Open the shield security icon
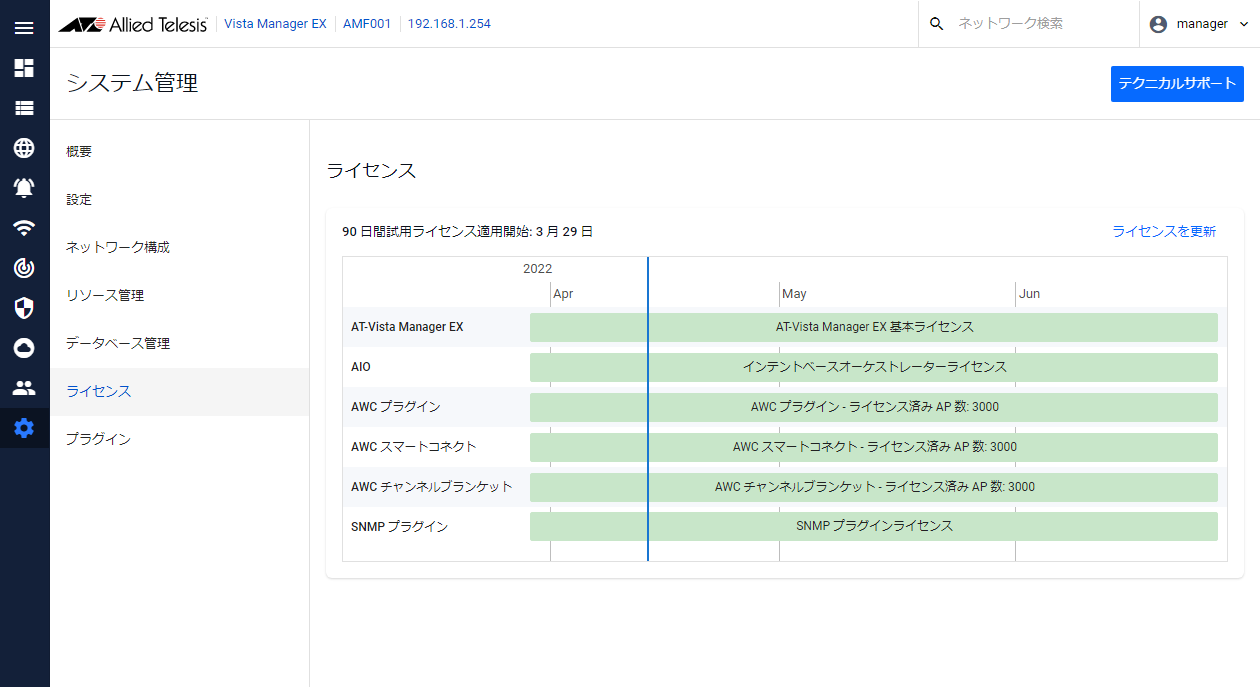1260x687 pixels. point(24,308)
